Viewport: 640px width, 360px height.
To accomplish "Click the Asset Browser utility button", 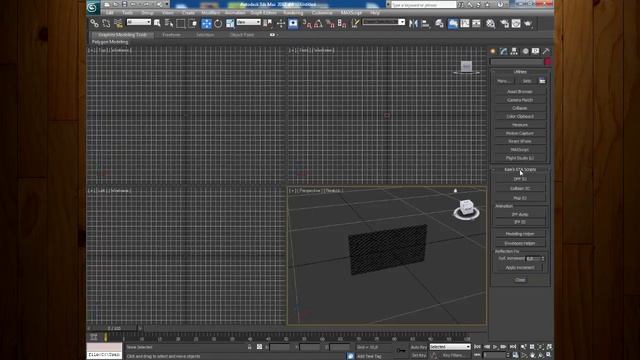I will coord(520,91).
